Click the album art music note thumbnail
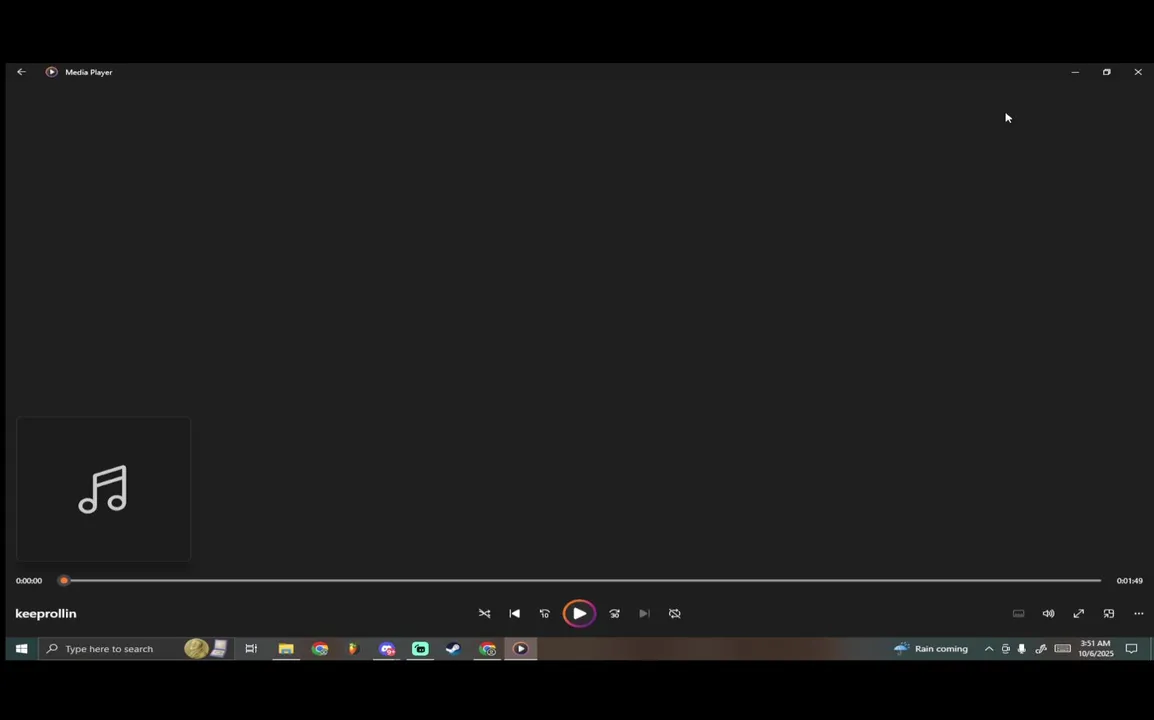Image resolution: width=1154 pixels, height=720 pixels. (103, 489)
